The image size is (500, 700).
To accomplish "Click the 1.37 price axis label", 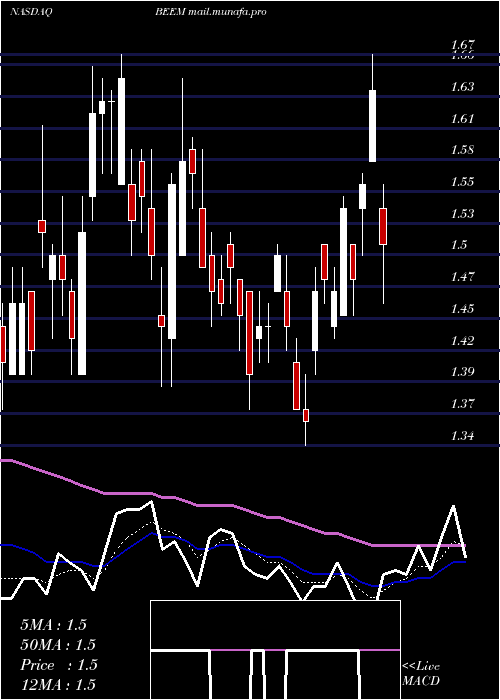I will (x=462, y=404).
